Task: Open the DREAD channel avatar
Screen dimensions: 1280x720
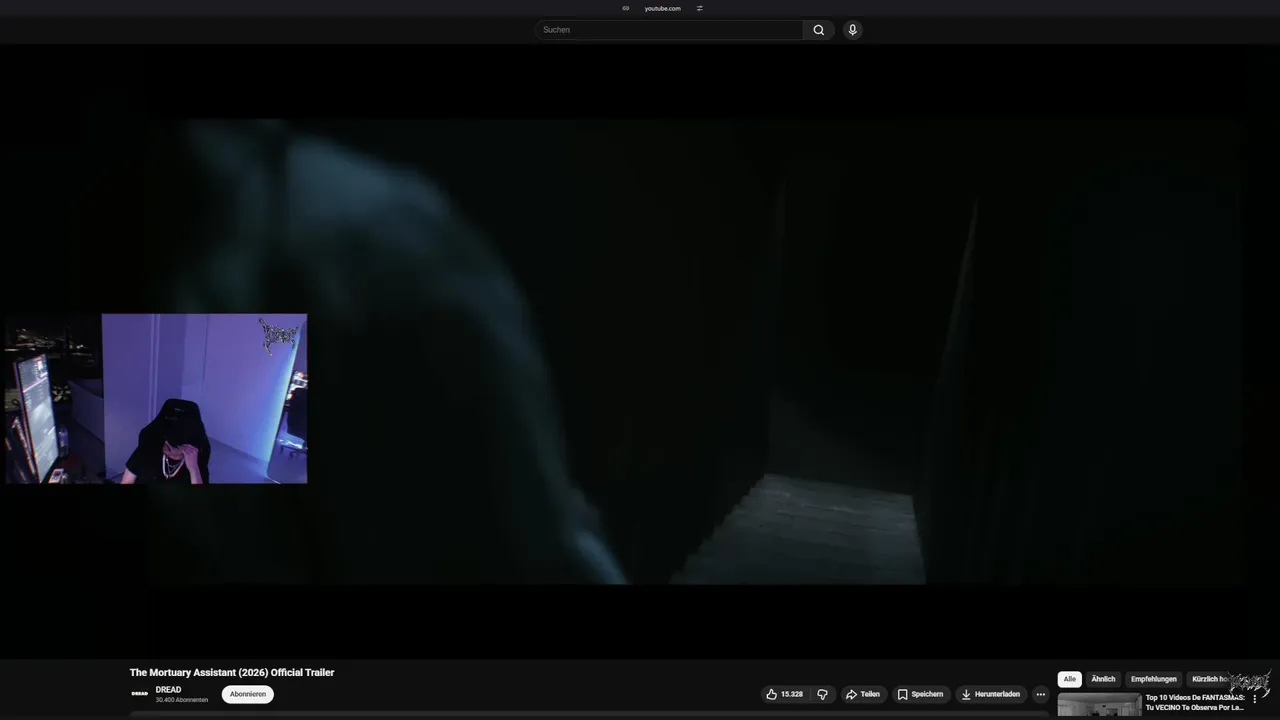Action: [140, 694]
